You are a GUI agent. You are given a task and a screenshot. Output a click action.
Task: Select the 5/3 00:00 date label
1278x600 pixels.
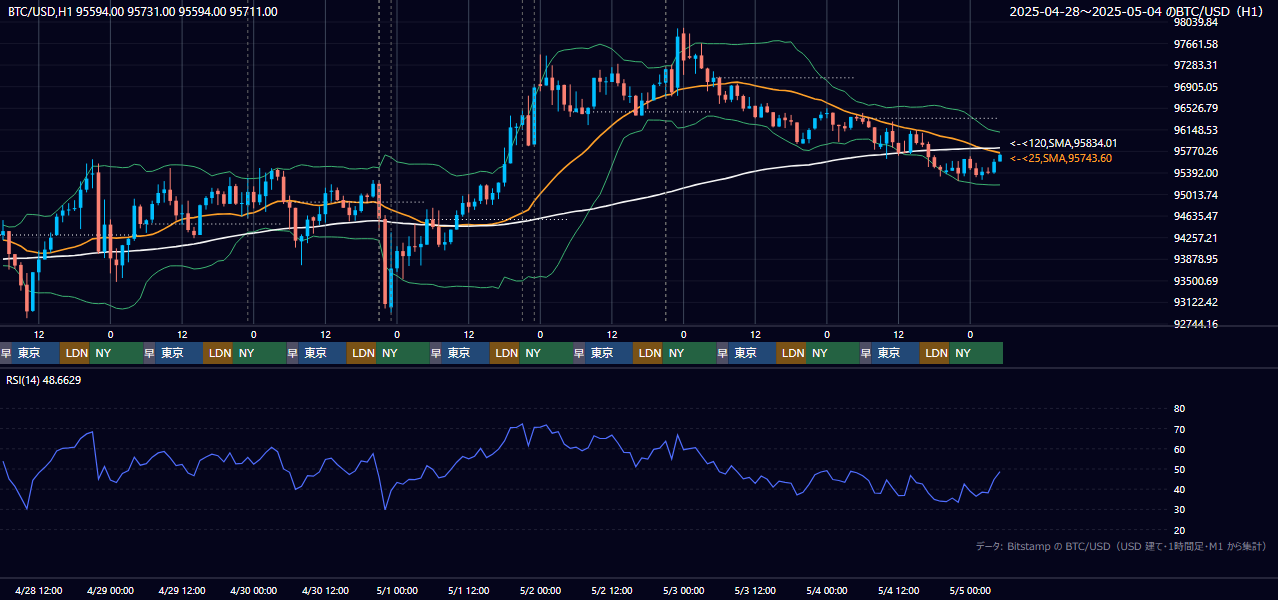click(684, 590)
